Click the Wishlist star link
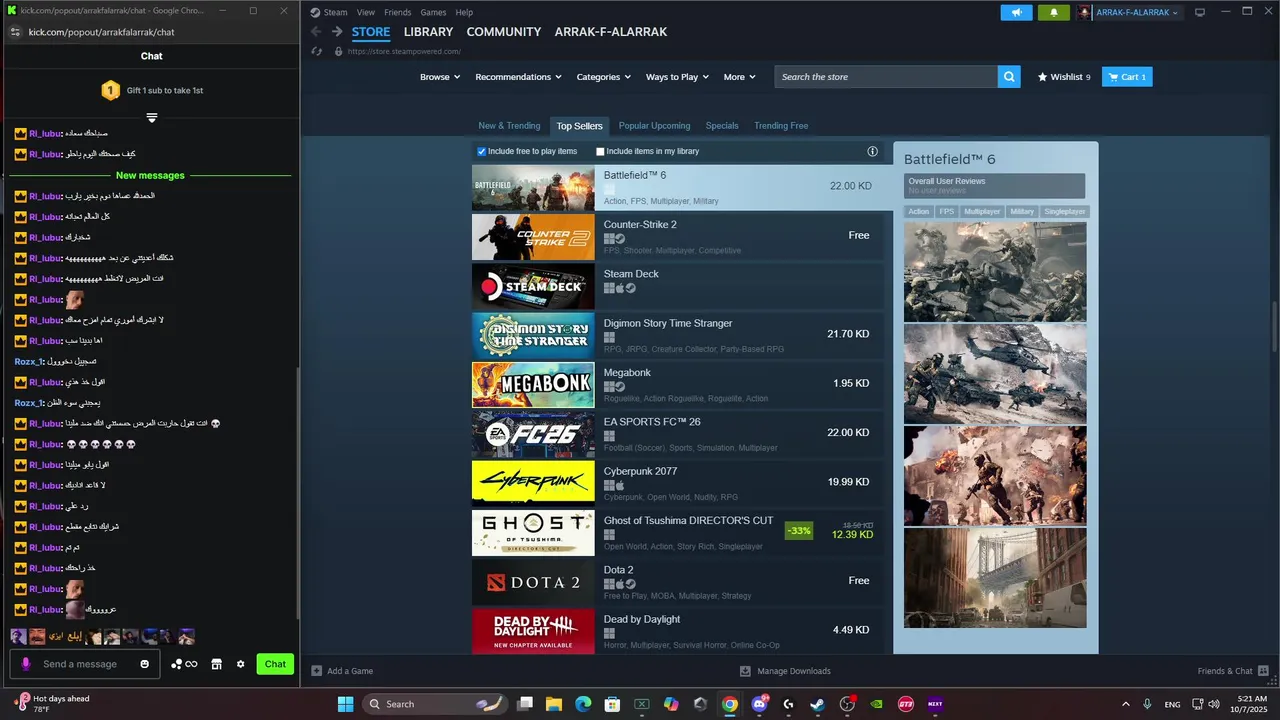 [x=1064, y=77]
